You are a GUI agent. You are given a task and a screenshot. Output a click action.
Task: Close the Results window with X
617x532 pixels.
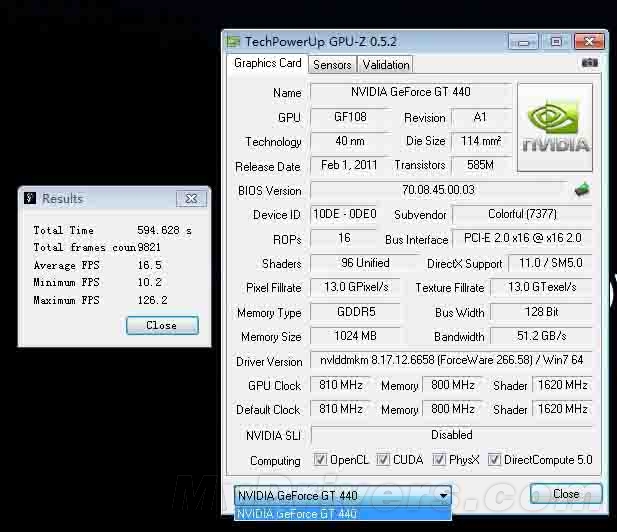pyautogui.click(x=191, y=198)
